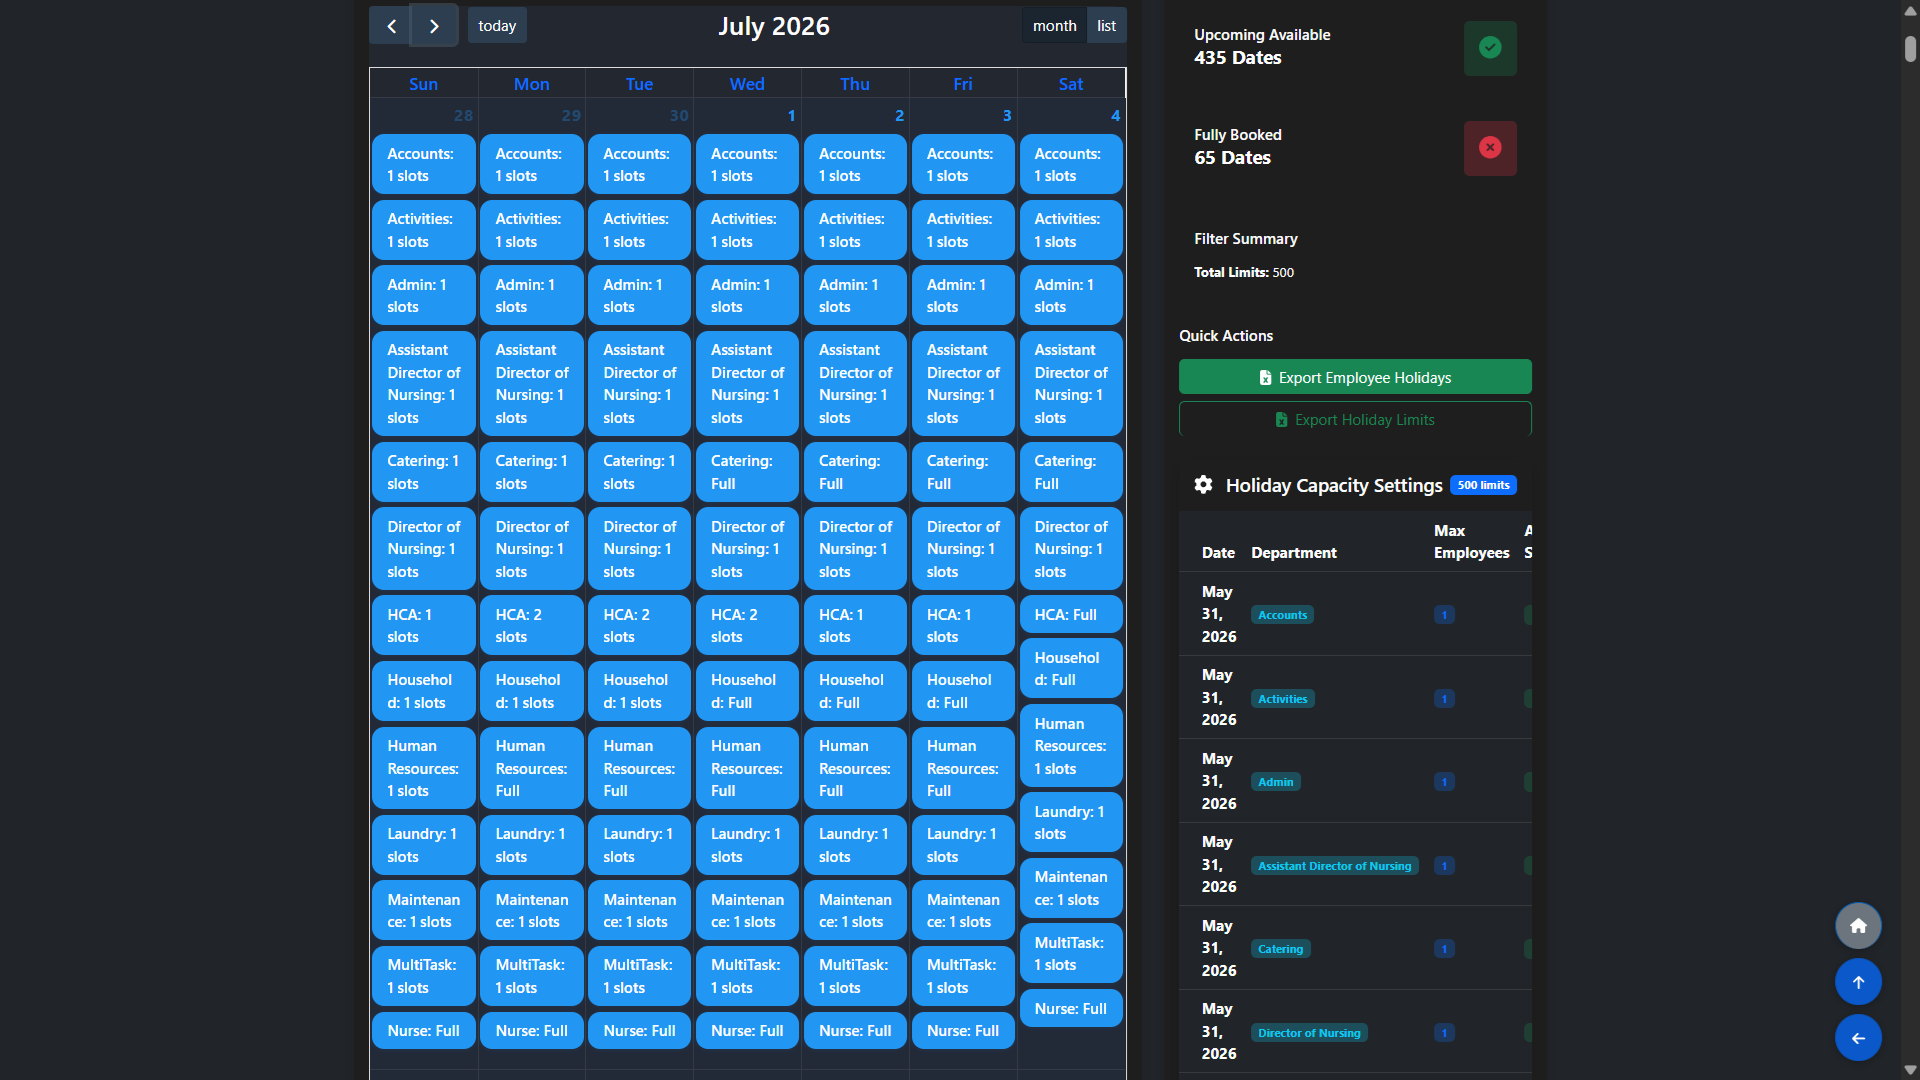Open Wednesday 1 Catering Full event

tap(747, 472)
